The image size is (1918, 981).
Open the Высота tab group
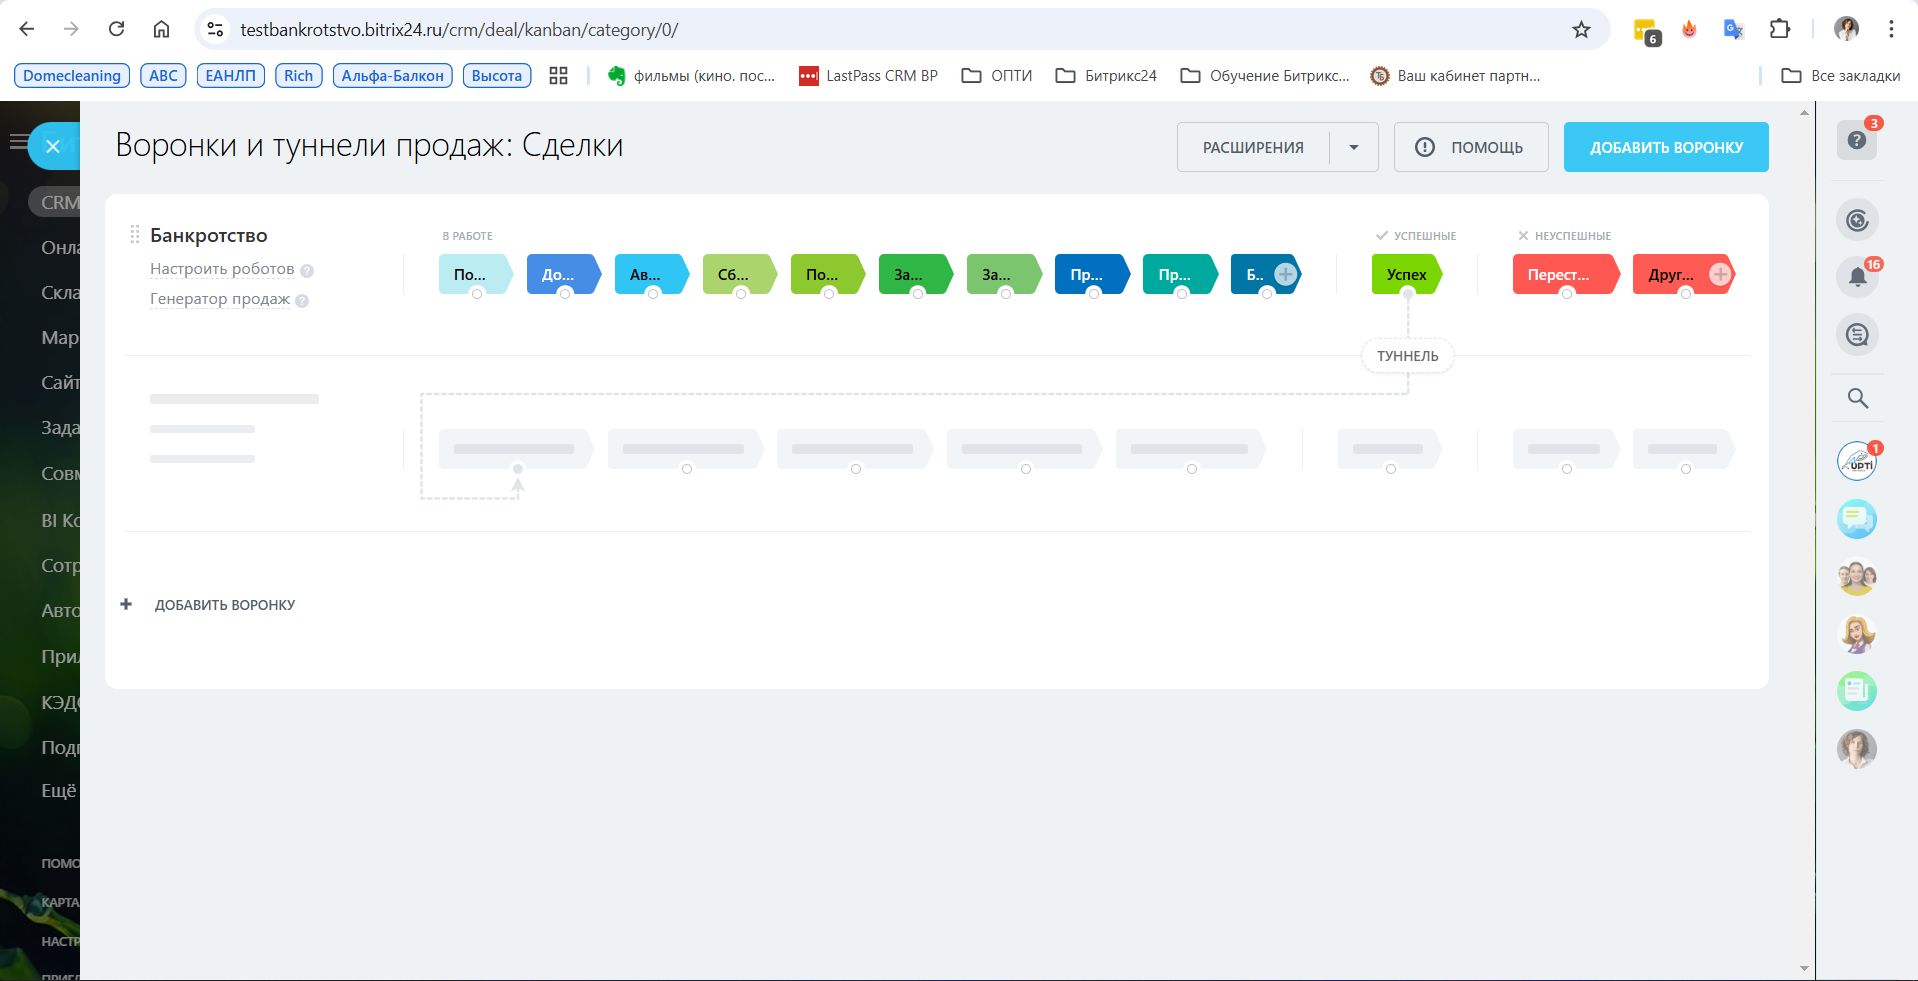click(x=497, y=76)
